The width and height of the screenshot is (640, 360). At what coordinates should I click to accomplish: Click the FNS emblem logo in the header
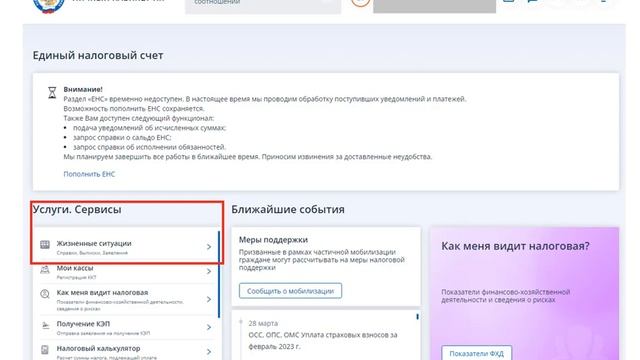pos(49,6)
